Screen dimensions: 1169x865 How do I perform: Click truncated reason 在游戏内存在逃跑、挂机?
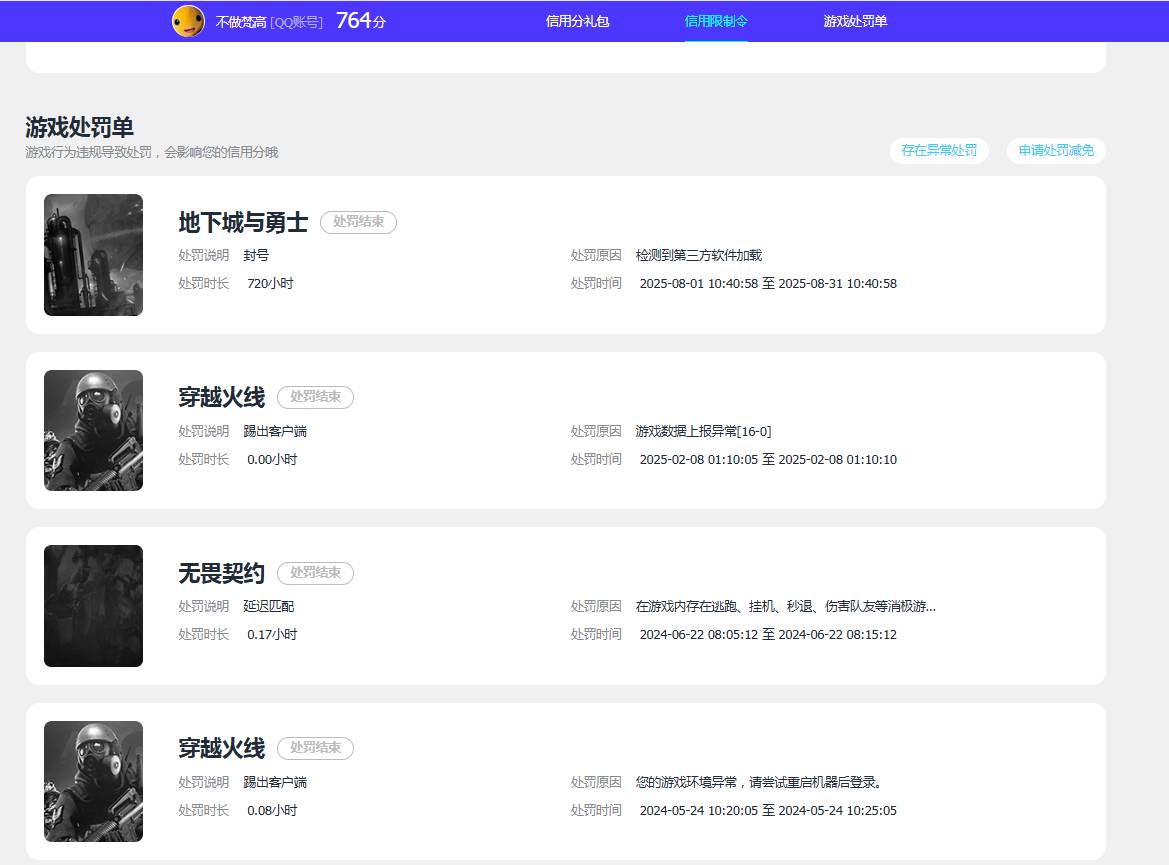coord(786,606)
